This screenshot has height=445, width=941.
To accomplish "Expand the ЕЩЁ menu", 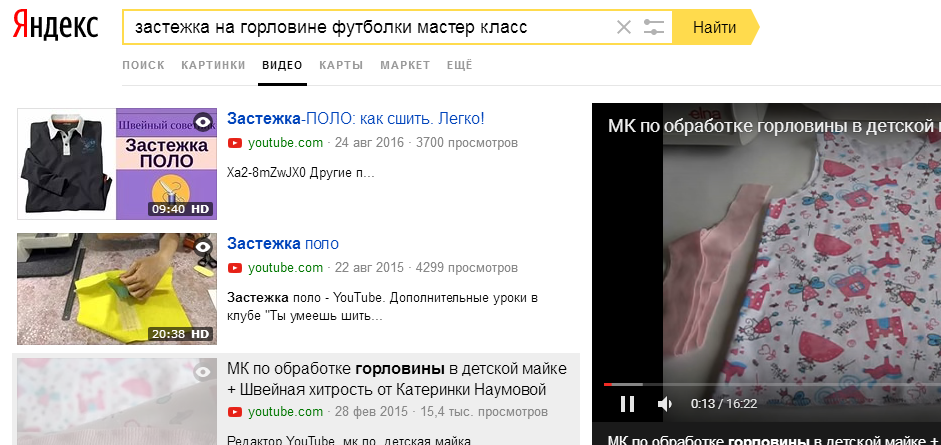I will point(460,65).
